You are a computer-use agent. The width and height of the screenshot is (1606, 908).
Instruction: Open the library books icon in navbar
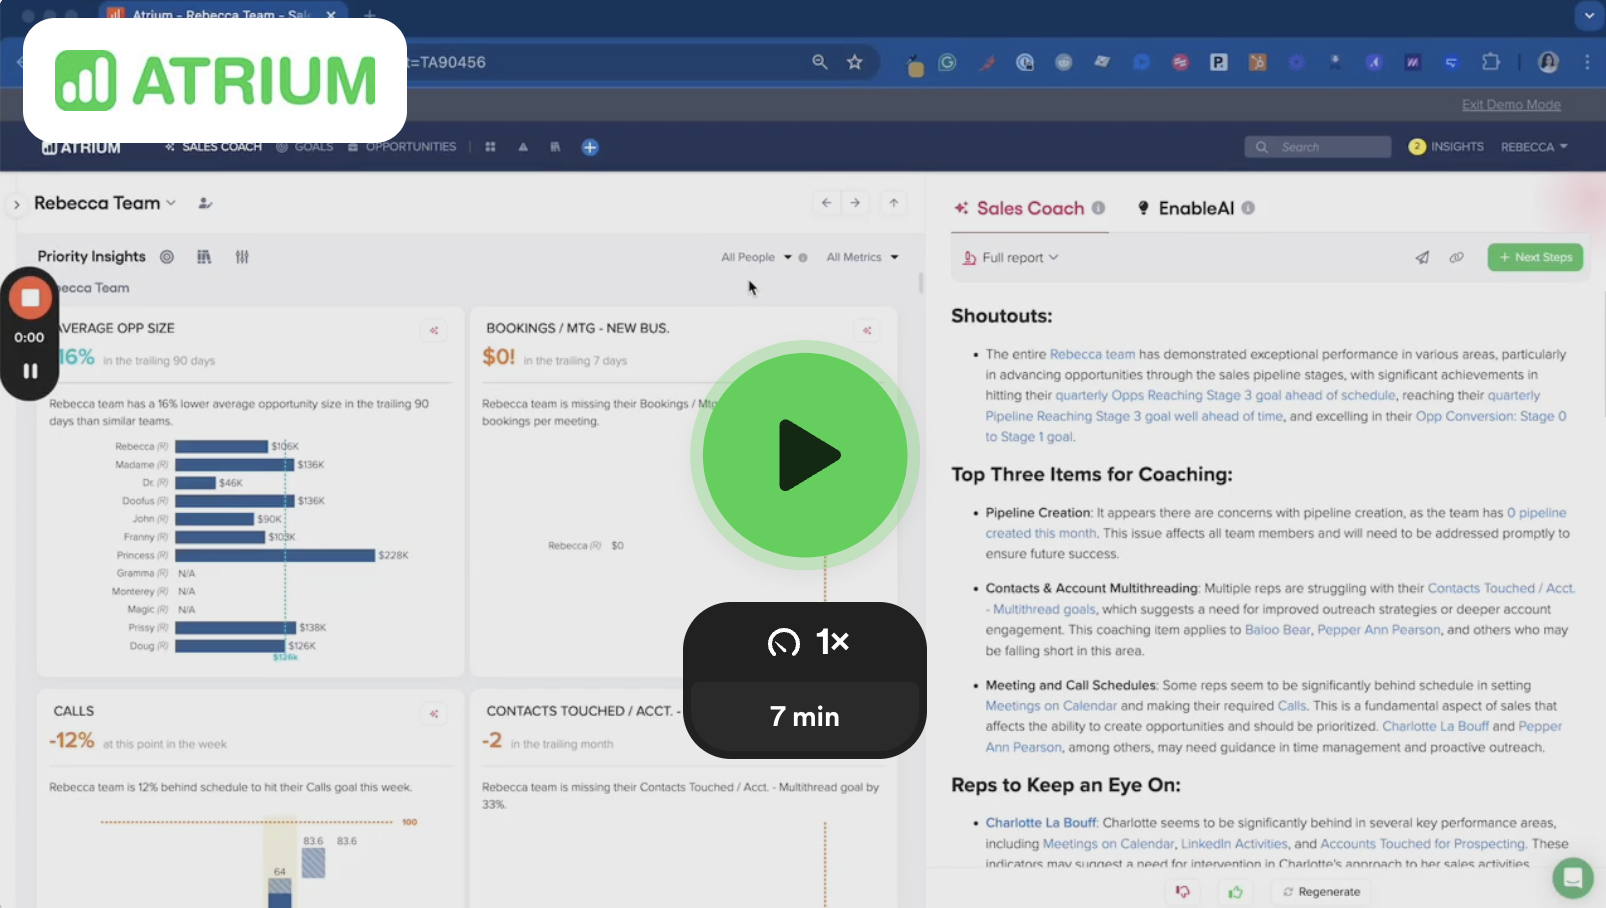[x=555, y=147]
